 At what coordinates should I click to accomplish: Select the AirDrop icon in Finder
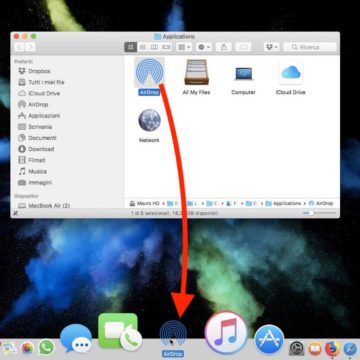(150, 71)
